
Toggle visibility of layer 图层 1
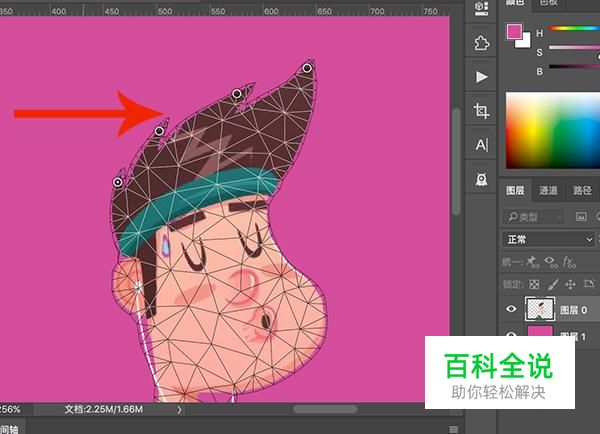(x=511, y=334)
